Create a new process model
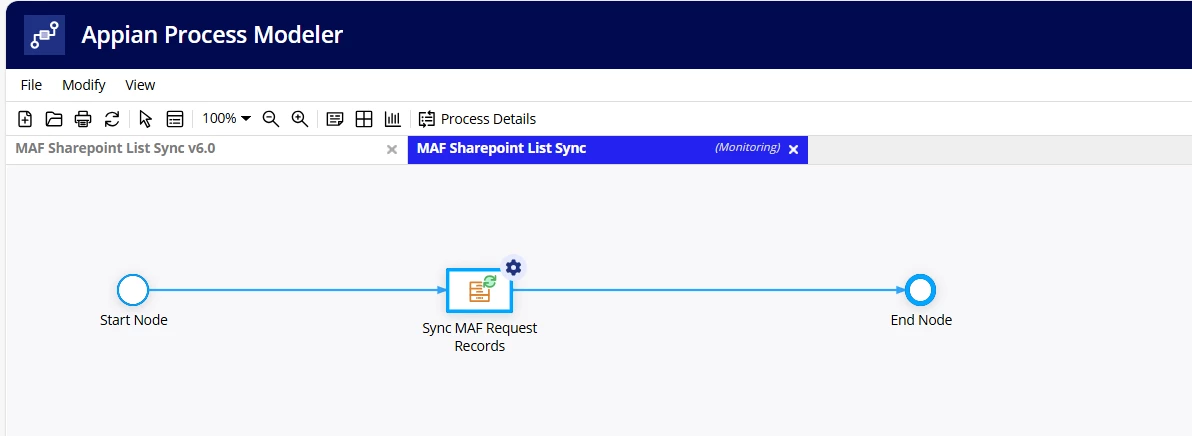The image size is (1192, 436). (25, 118)
